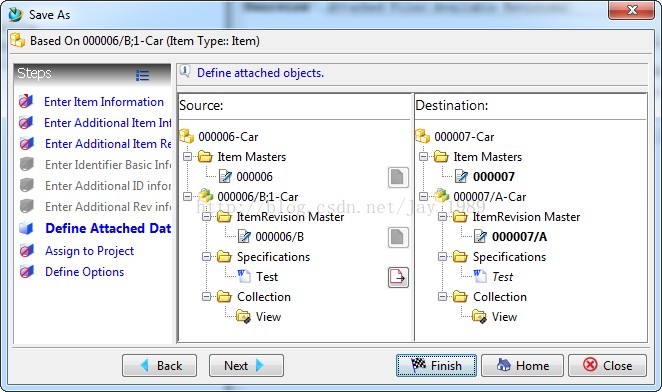
Task: Click greyed Enter Additional ID info step
Action: coord(108,185)
